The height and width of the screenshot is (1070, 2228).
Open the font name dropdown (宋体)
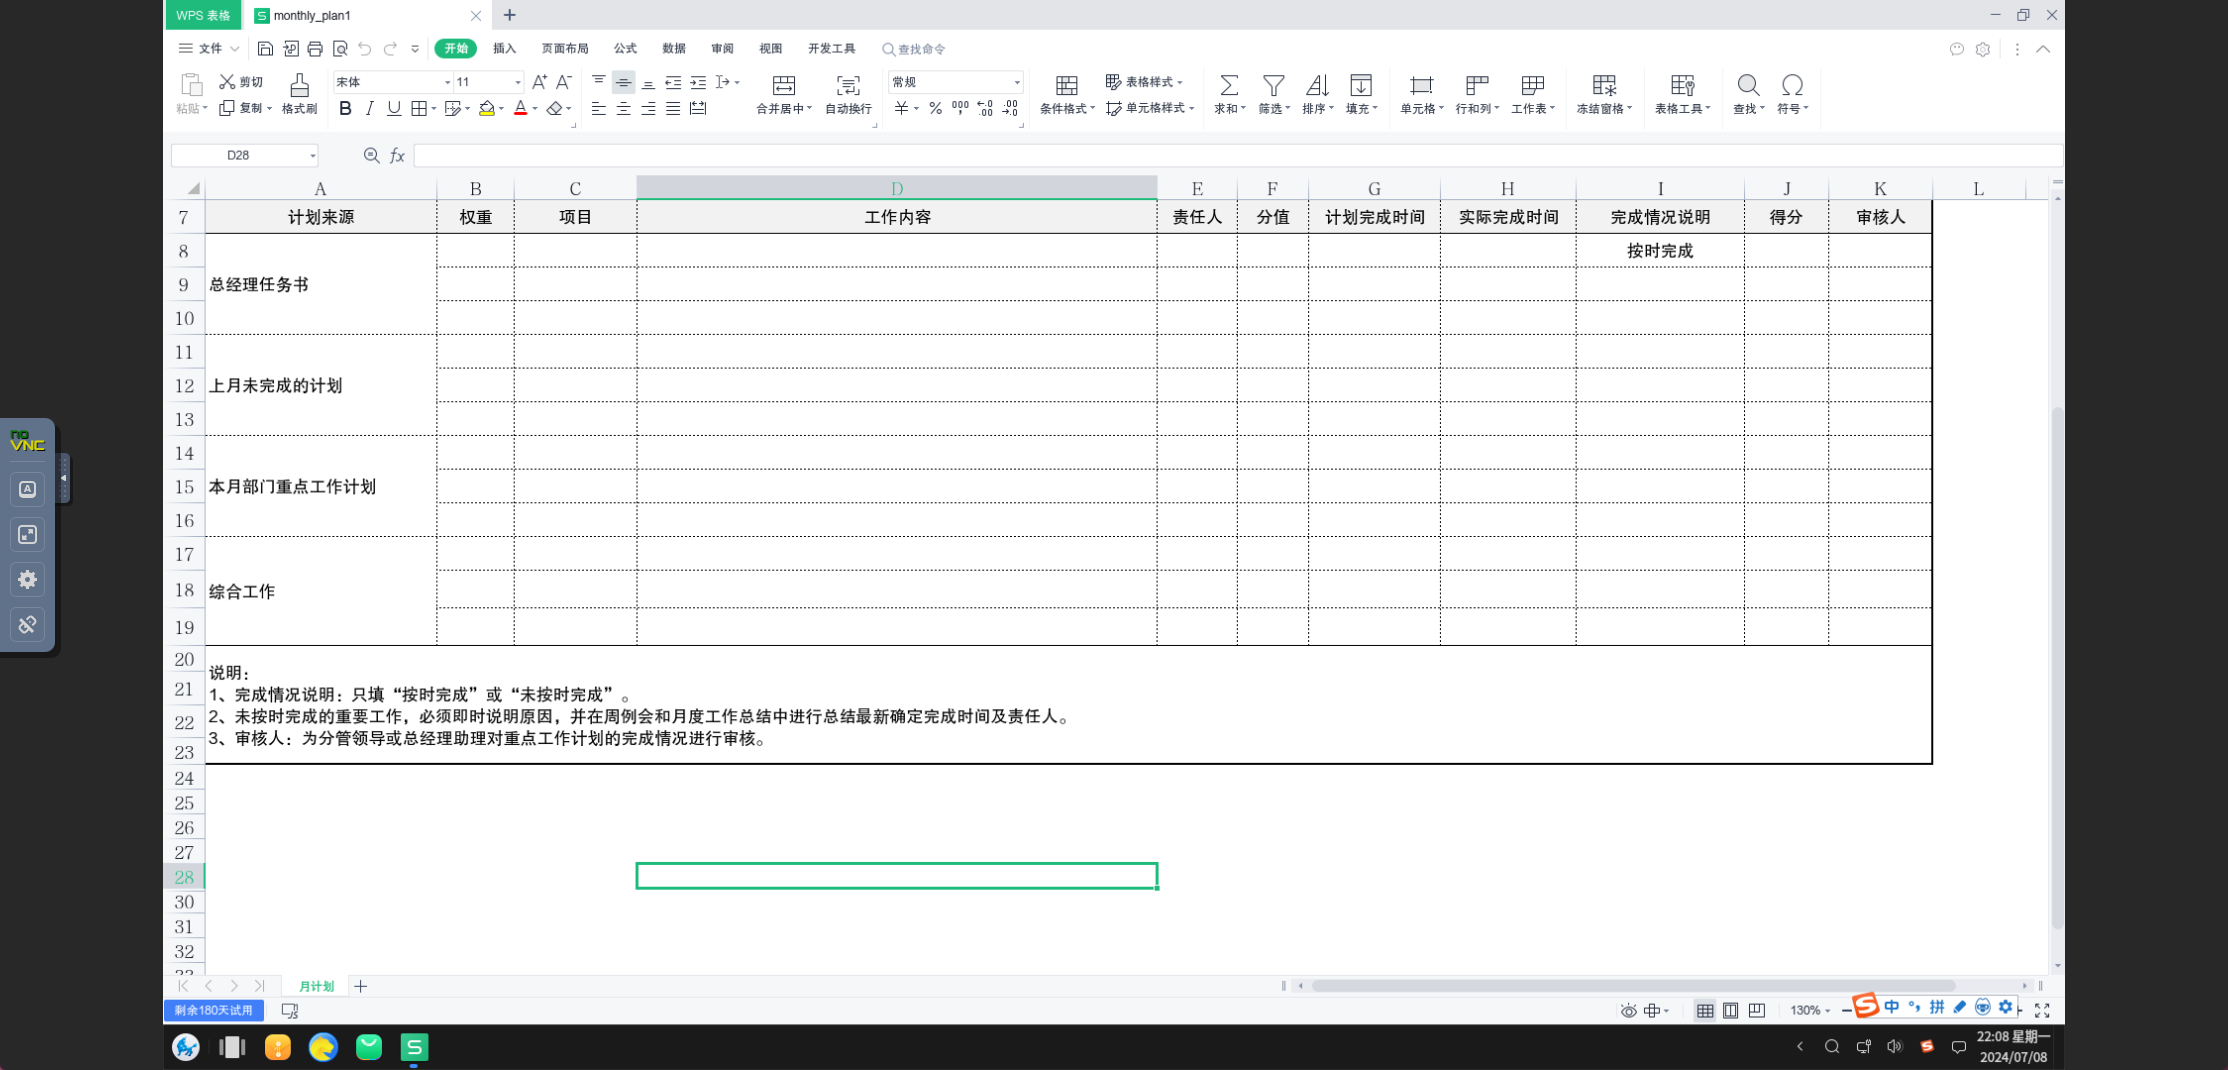coord(447,82)
